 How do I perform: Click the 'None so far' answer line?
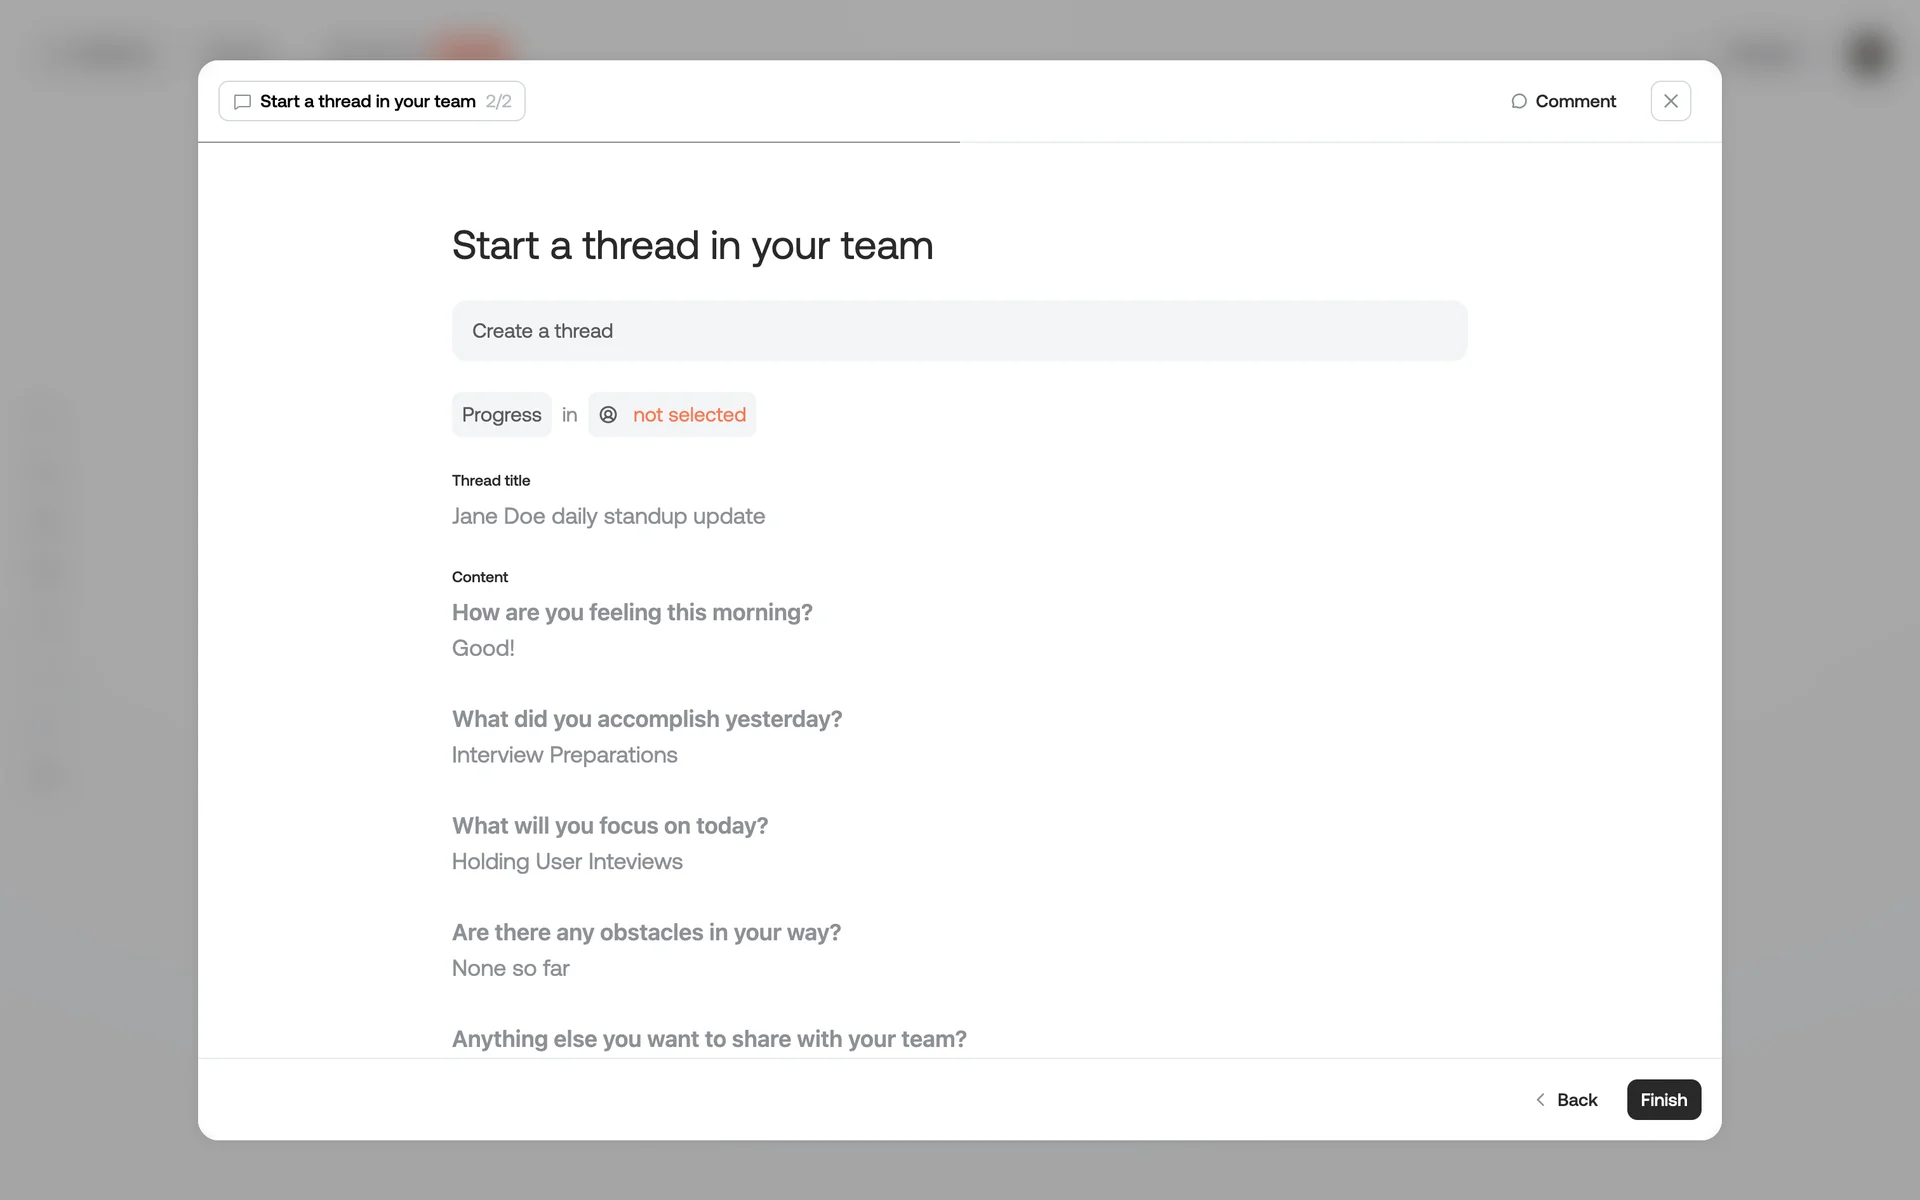click(510, 968)
